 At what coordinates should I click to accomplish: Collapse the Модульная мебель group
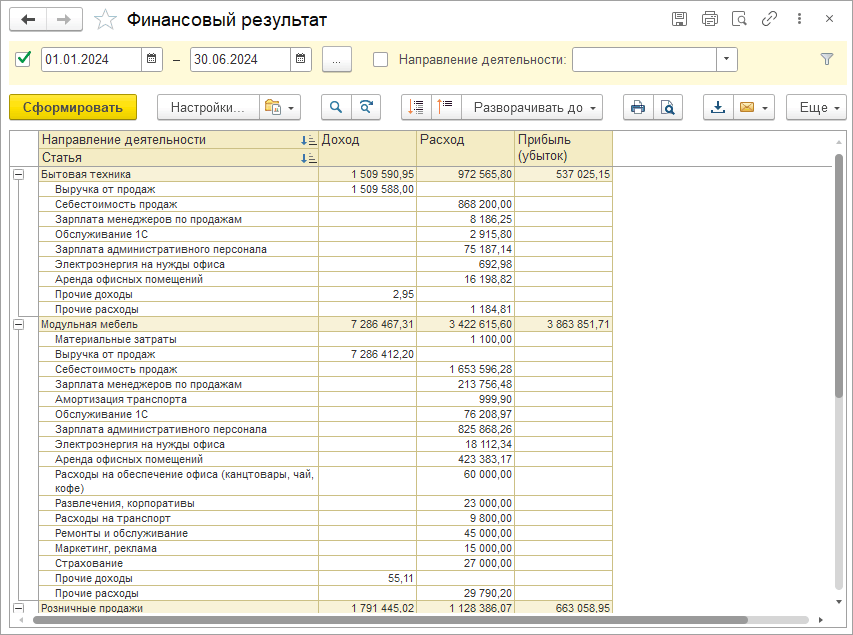[18, 324]
